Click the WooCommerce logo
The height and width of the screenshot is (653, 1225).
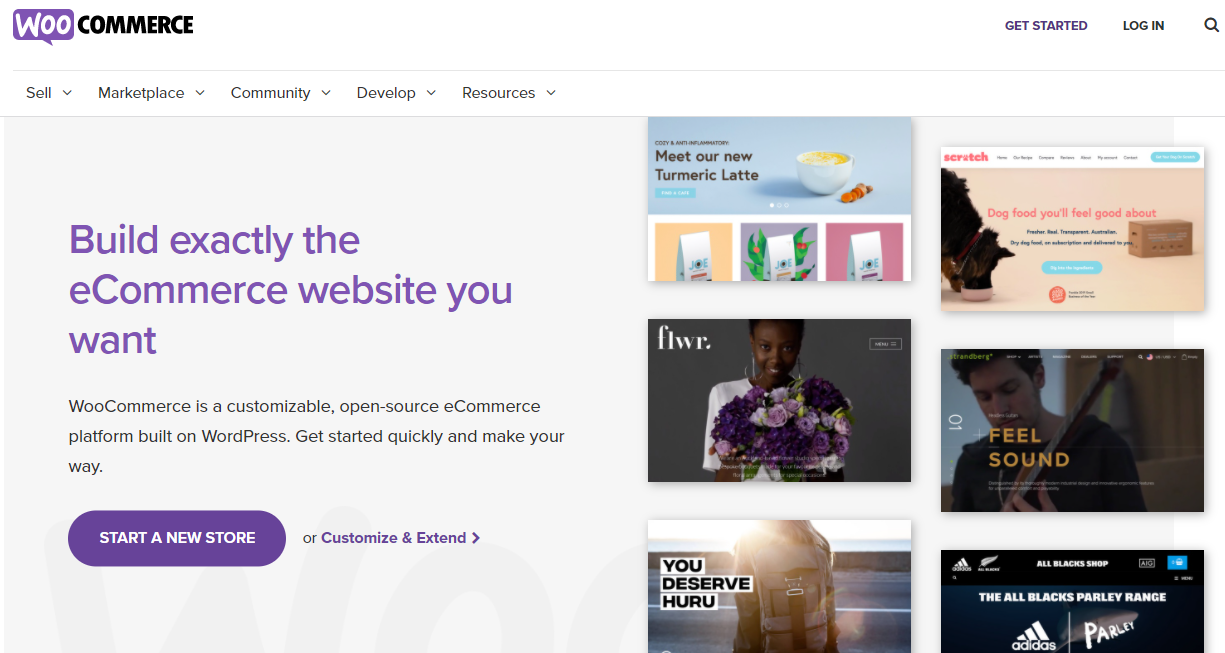(103, 25)
